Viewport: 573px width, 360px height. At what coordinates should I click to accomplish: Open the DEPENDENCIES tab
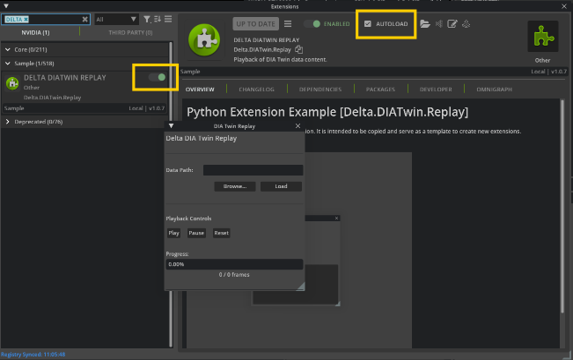click(x=320, y=89)
